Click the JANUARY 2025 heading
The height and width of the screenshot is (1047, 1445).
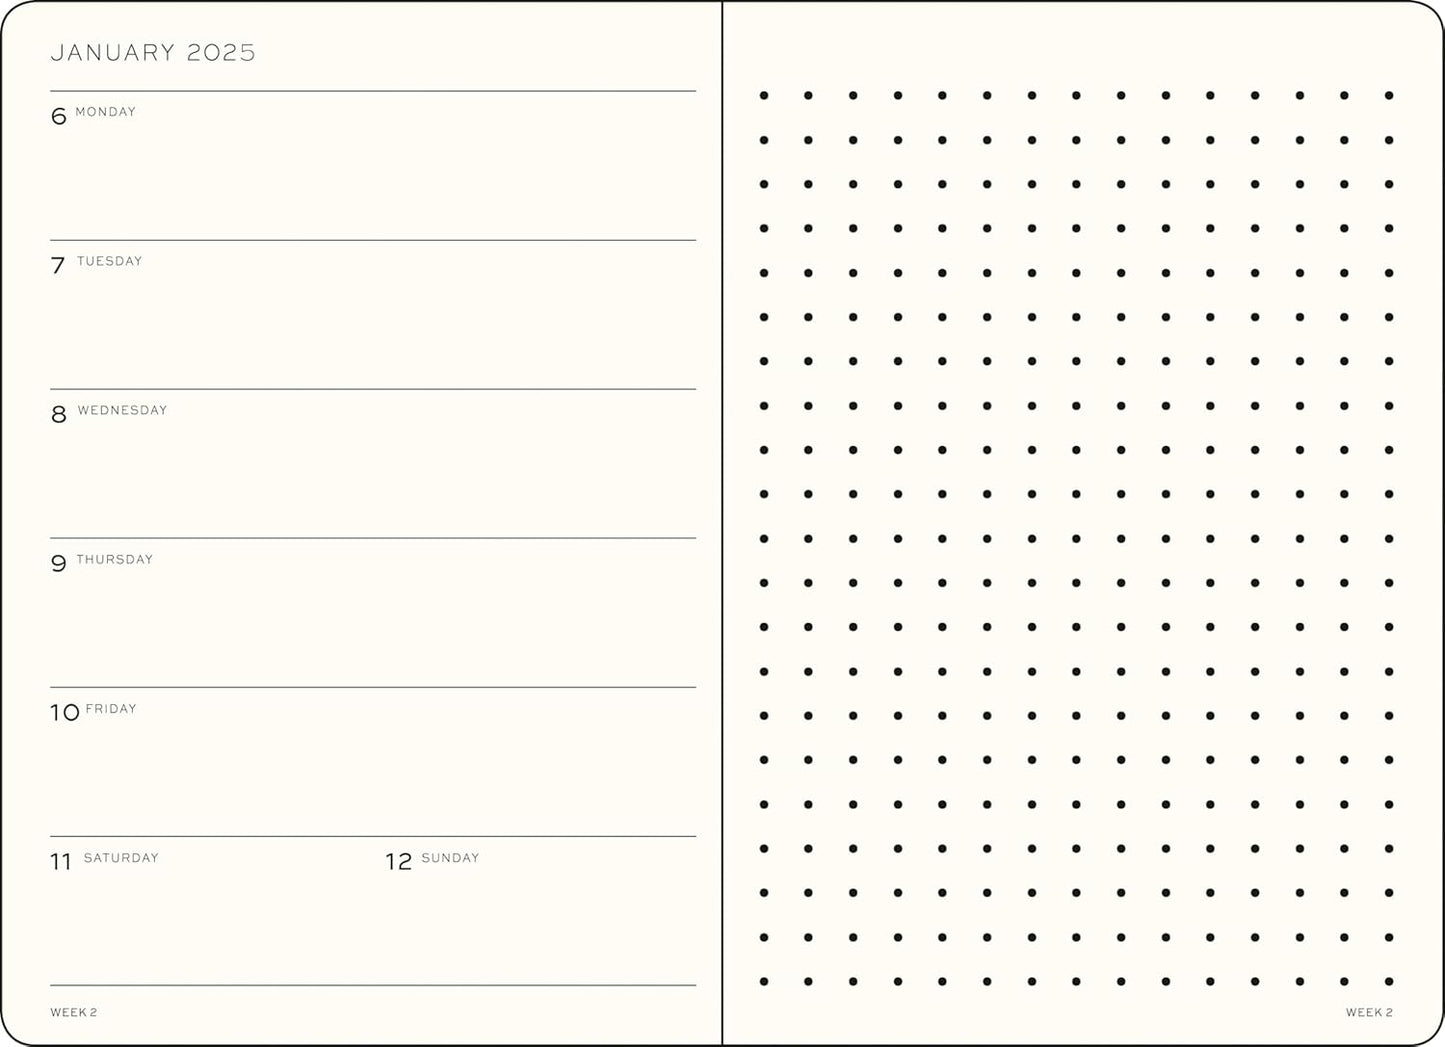point(153,53)
